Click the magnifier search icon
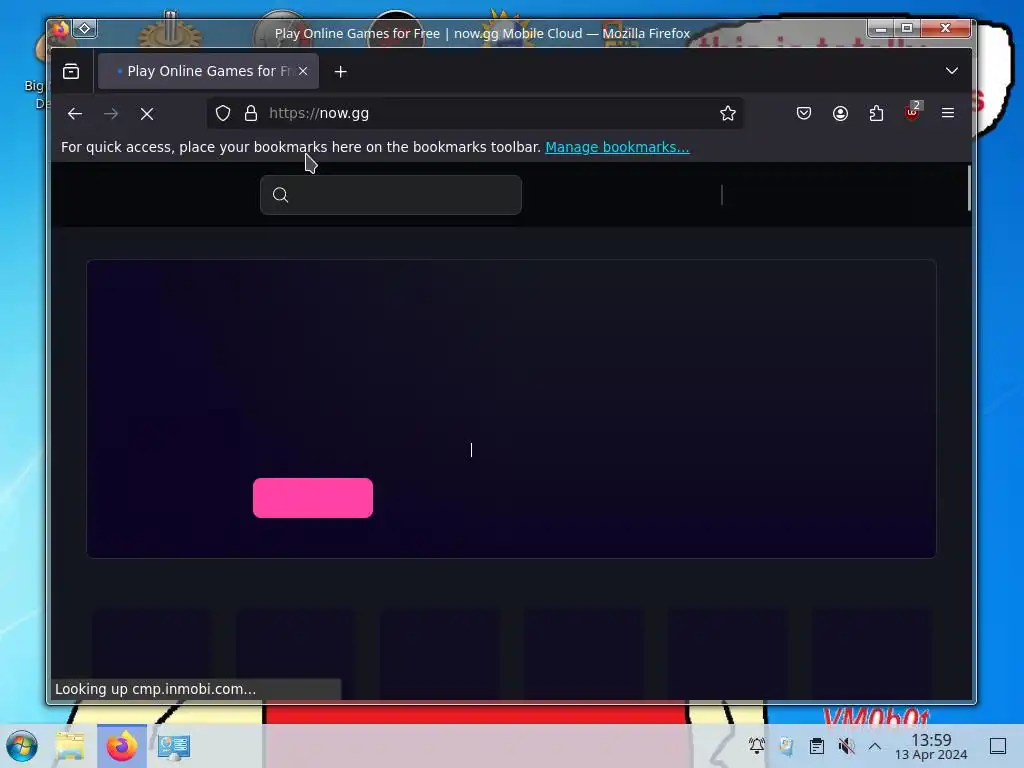Image resolution: width=1024 pixels, height=768 pixels. pyautogui.click(x=281, y=195)
